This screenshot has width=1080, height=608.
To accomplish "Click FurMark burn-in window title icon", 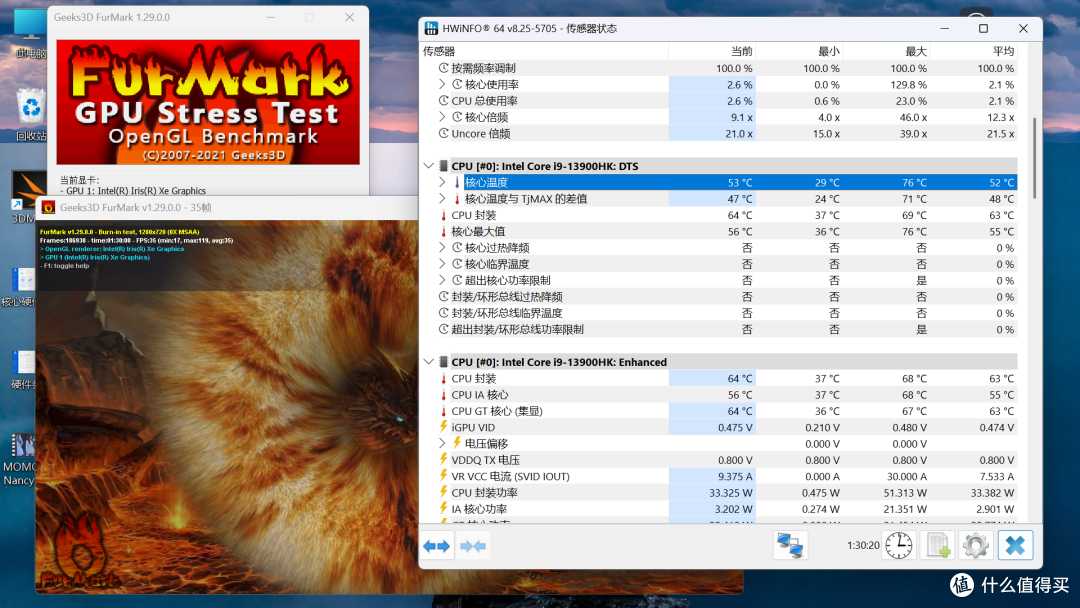I will click(x=48, y=207).
